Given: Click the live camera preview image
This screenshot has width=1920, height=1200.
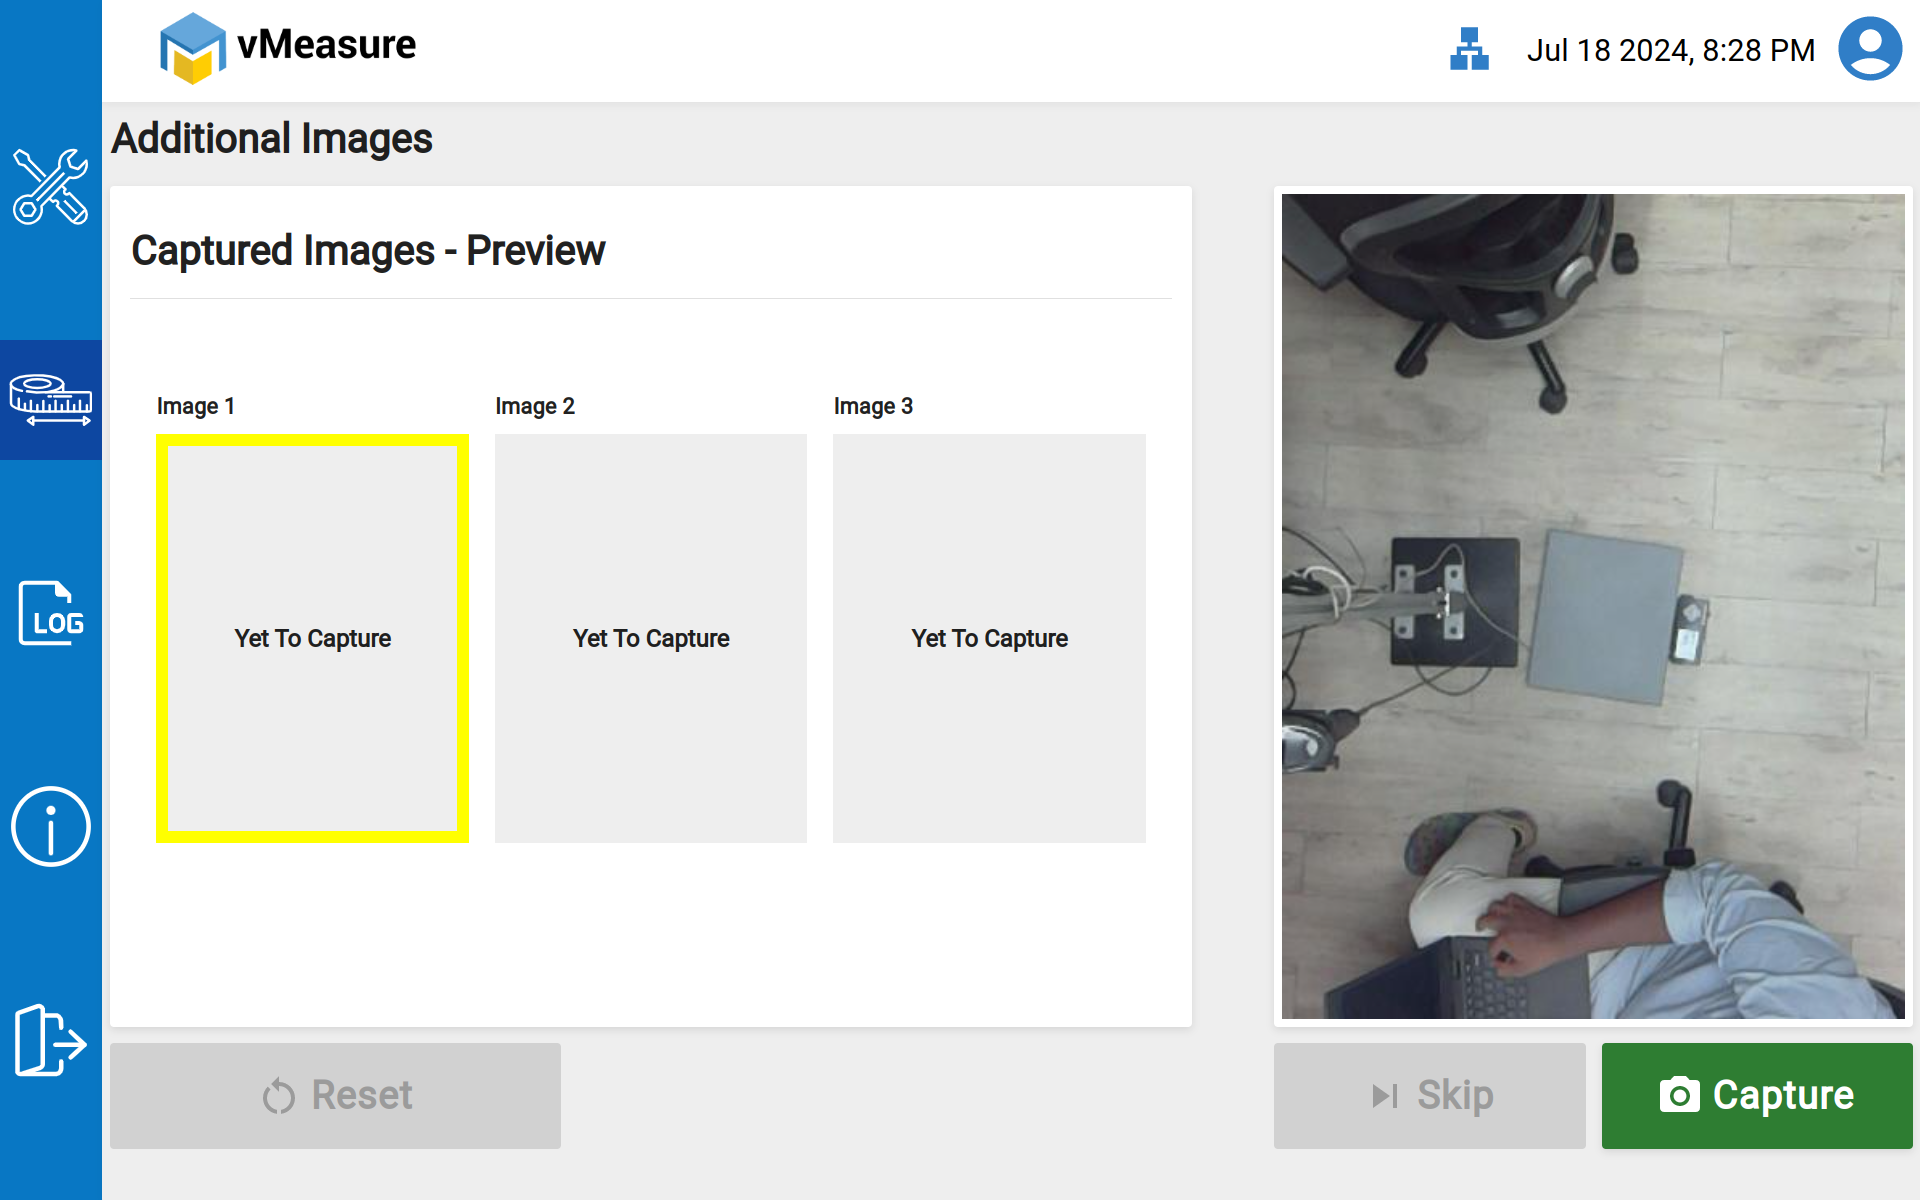Looking at the screenshot, I should (x=1592, y=606).
